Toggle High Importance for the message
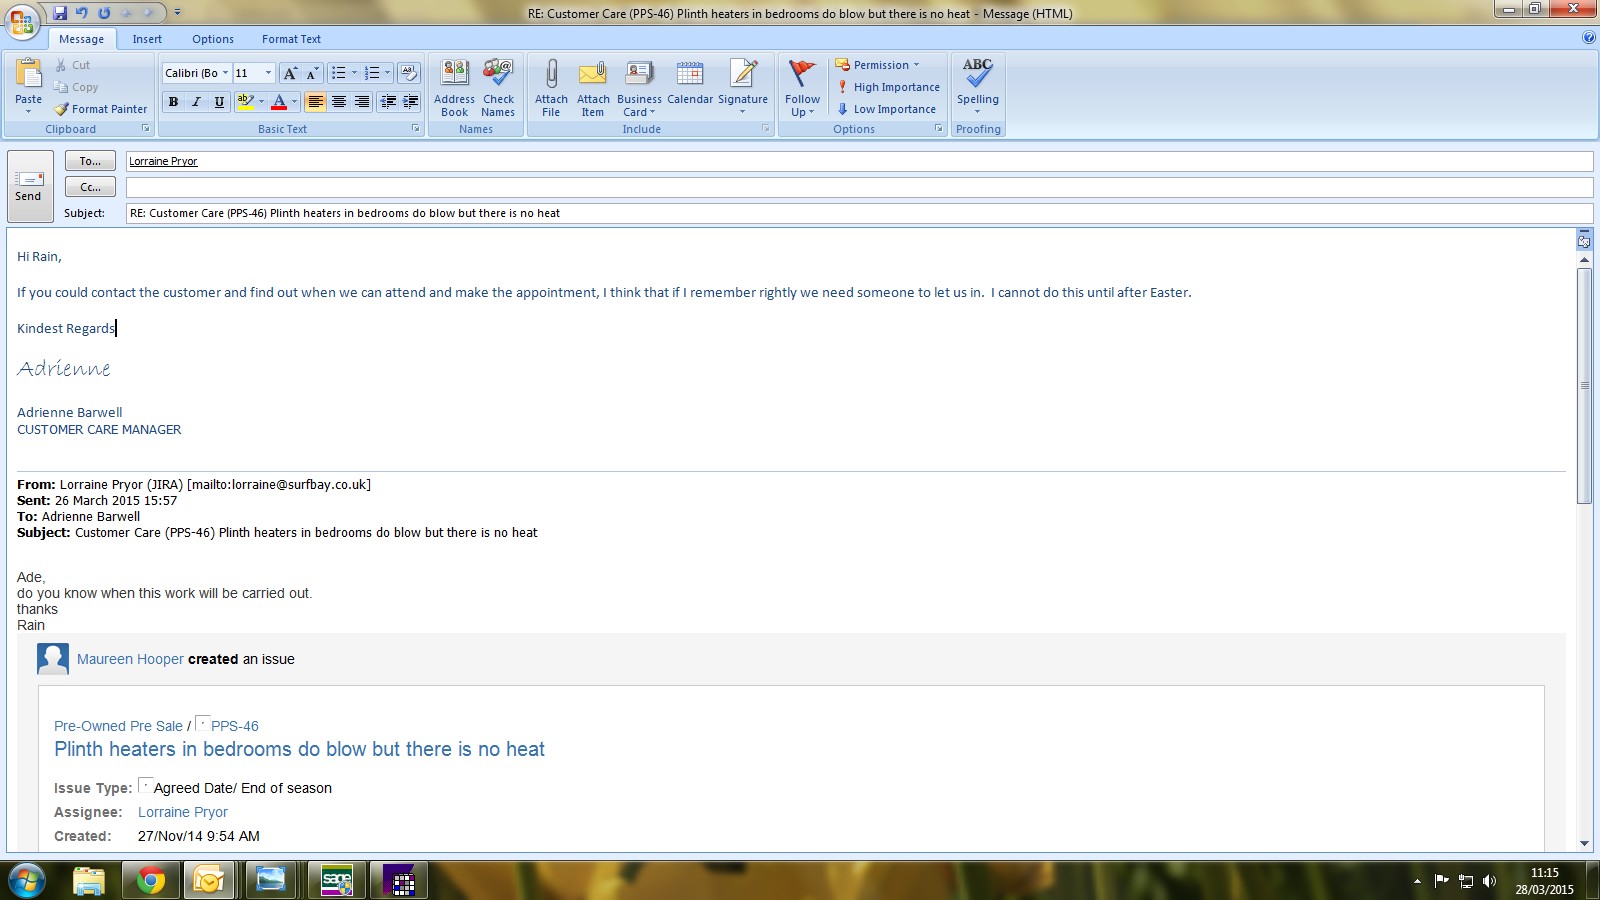Viewport: 1600px width, 900px height. coord(888,87)
